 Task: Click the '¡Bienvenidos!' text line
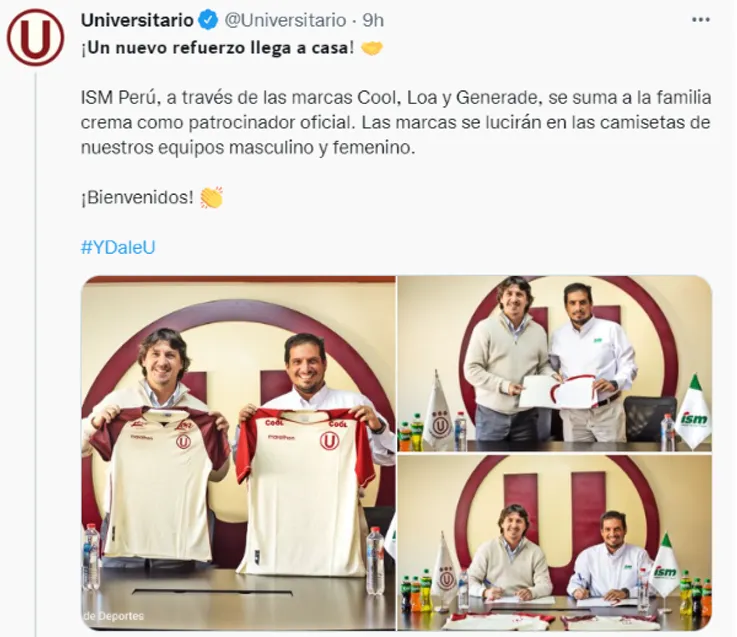coord(137,197)
